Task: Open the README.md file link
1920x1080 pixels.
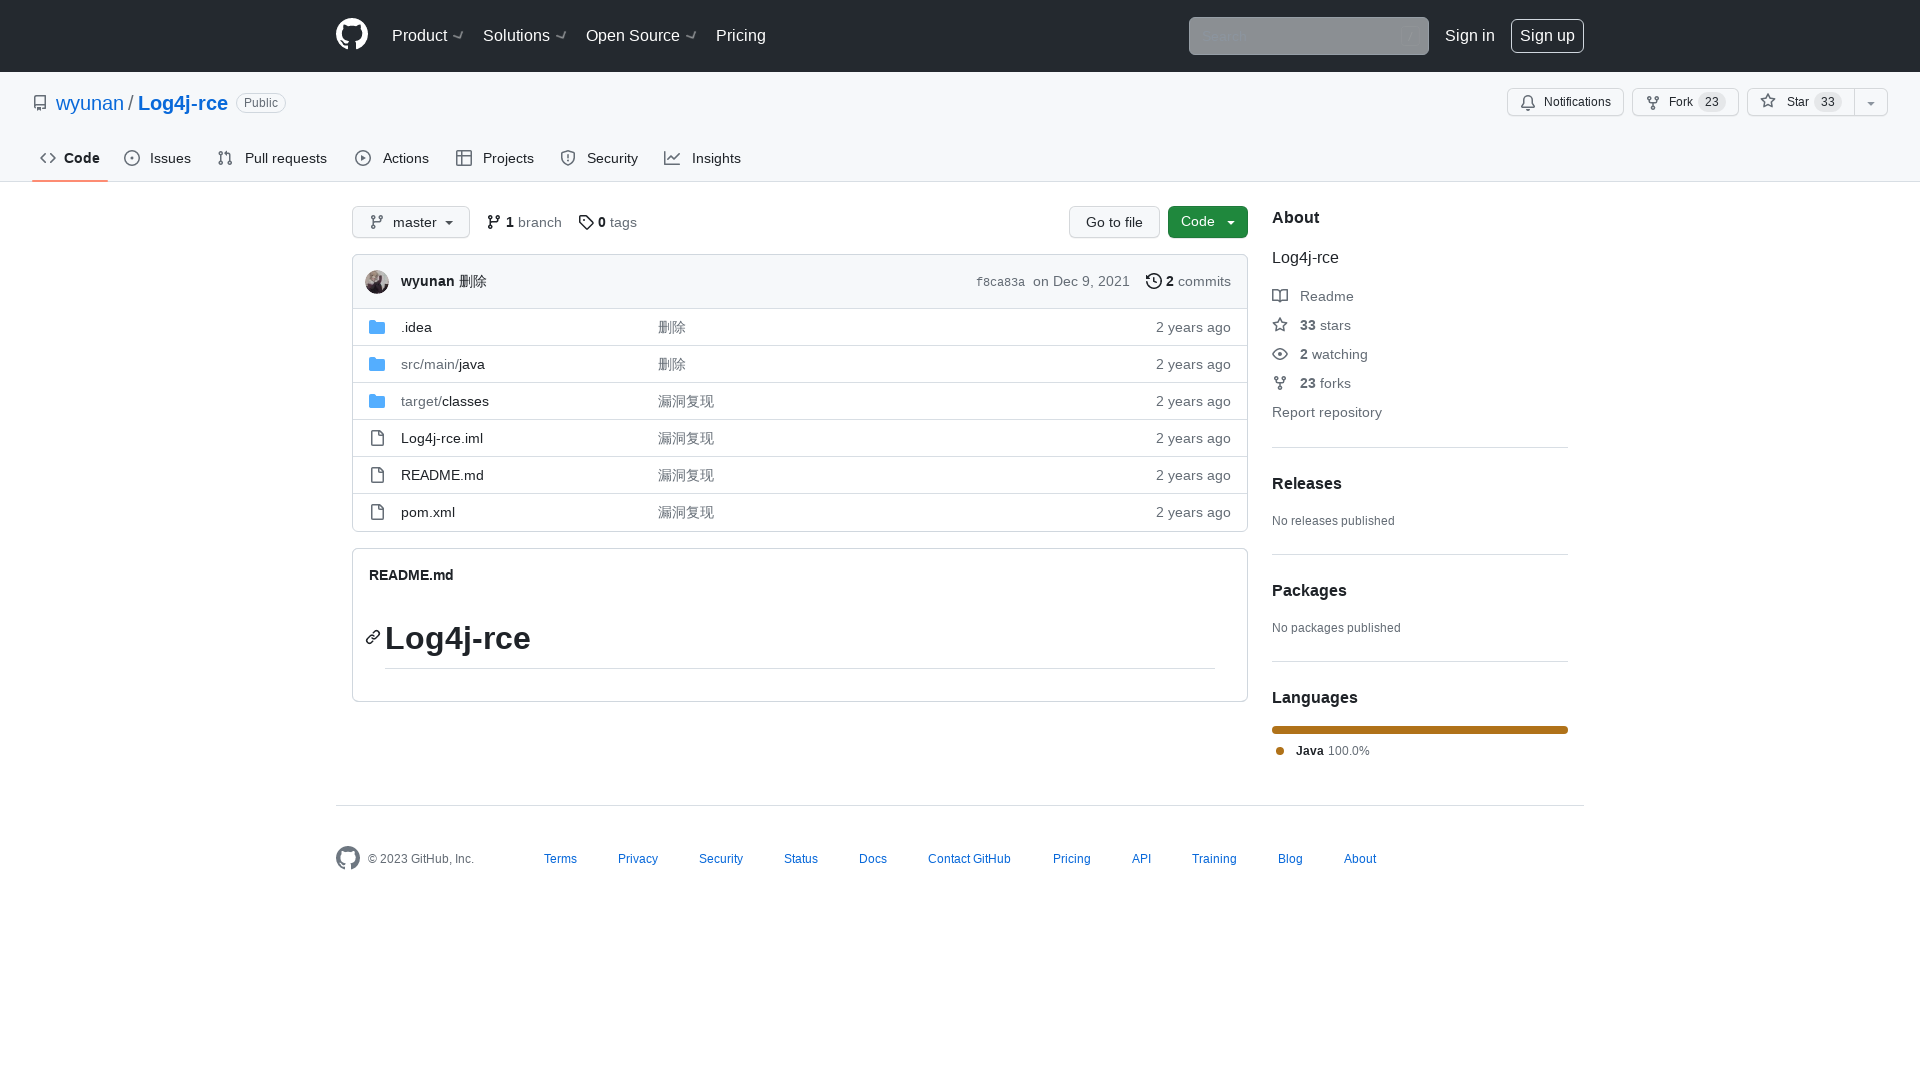Action: click(x=442, y=475)
